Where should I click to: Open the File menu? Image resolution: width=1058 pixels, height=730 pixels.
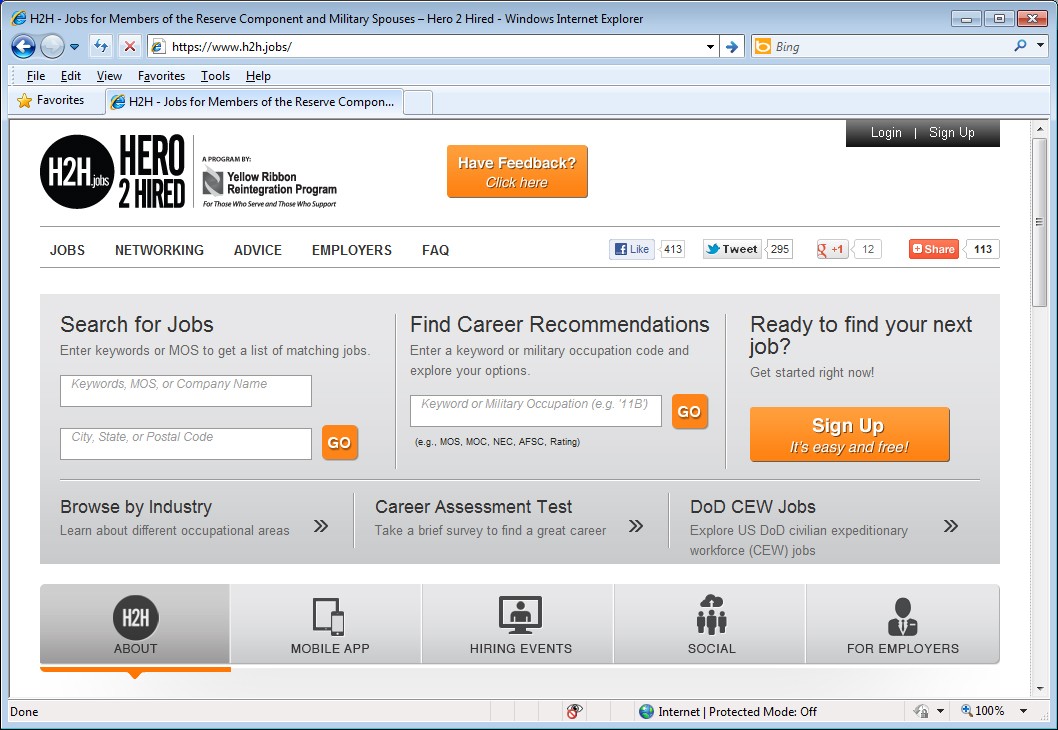point(35,76)
